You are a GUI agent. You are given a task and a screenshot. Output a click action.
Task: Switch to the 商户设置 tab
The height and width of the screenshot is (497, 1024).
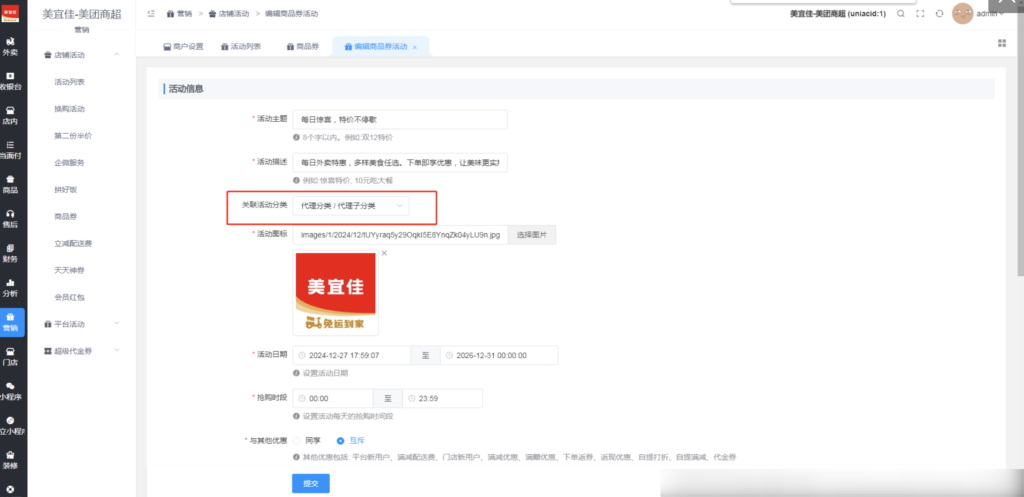[x=183, y=46]
